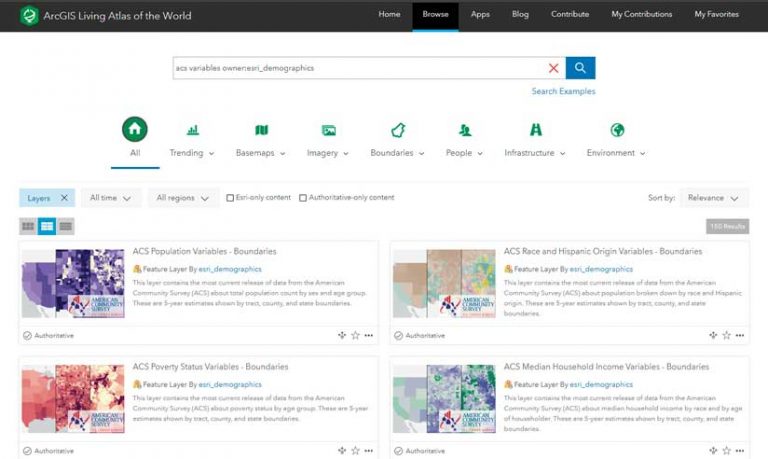Click the ACS Median Household Income thumbnail

tap(444, 399)
